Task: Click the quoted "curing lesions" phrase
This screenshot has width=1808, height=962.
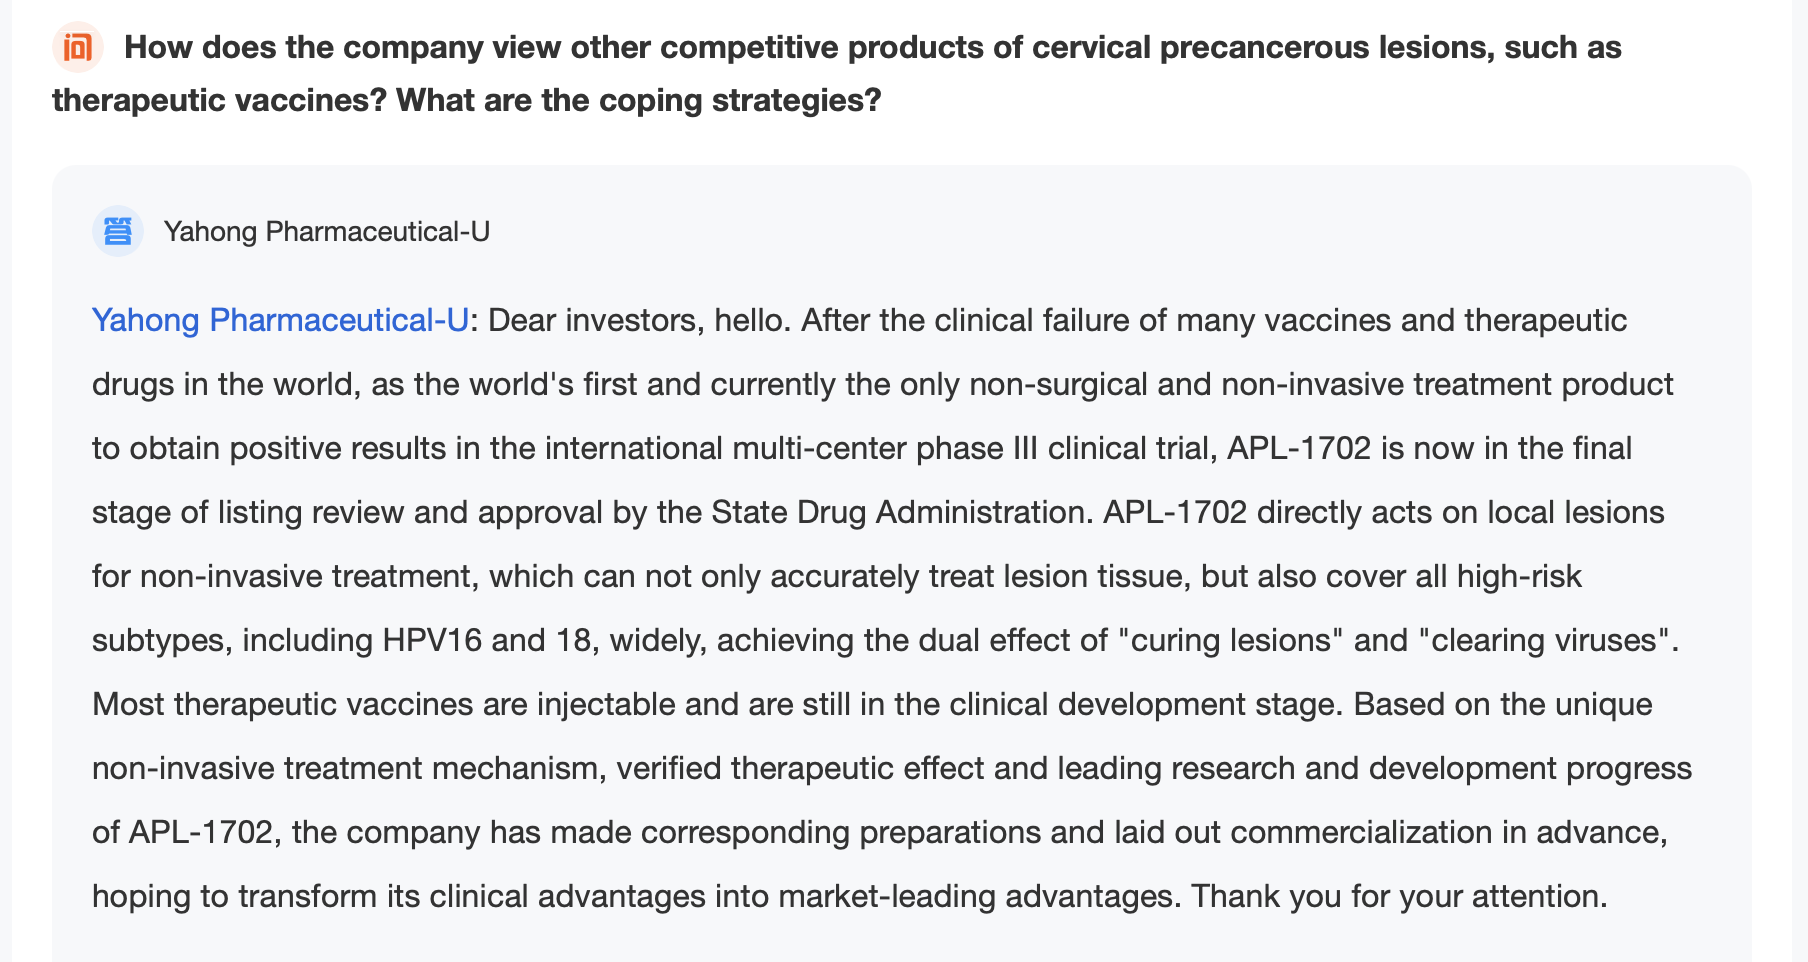Action: coord(1236,640)
